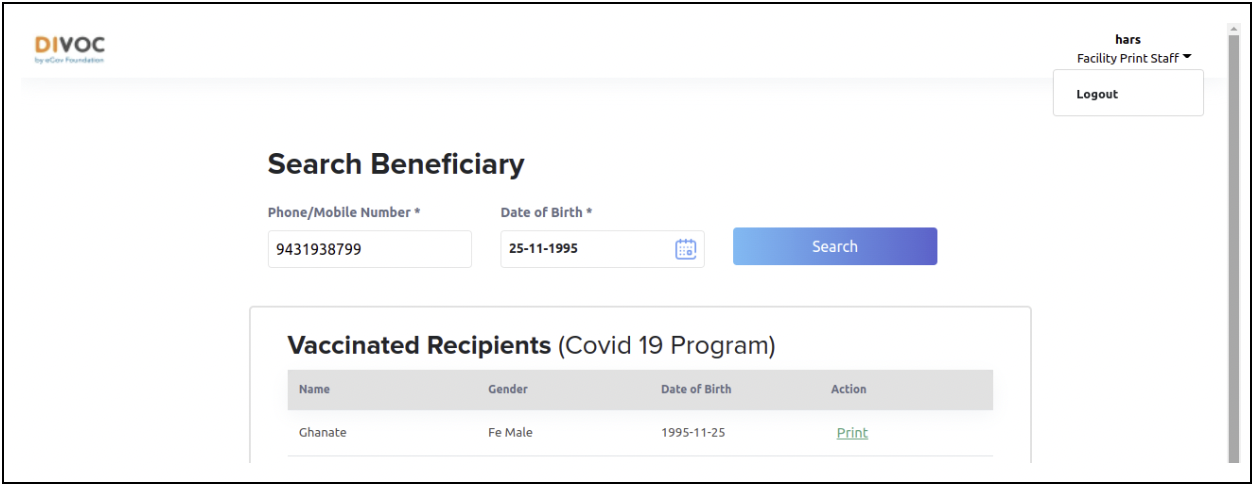The height and width of the screenshot is (488, 1256).
Task: Select Logout from the user menu
Action: click(1097, 94)
